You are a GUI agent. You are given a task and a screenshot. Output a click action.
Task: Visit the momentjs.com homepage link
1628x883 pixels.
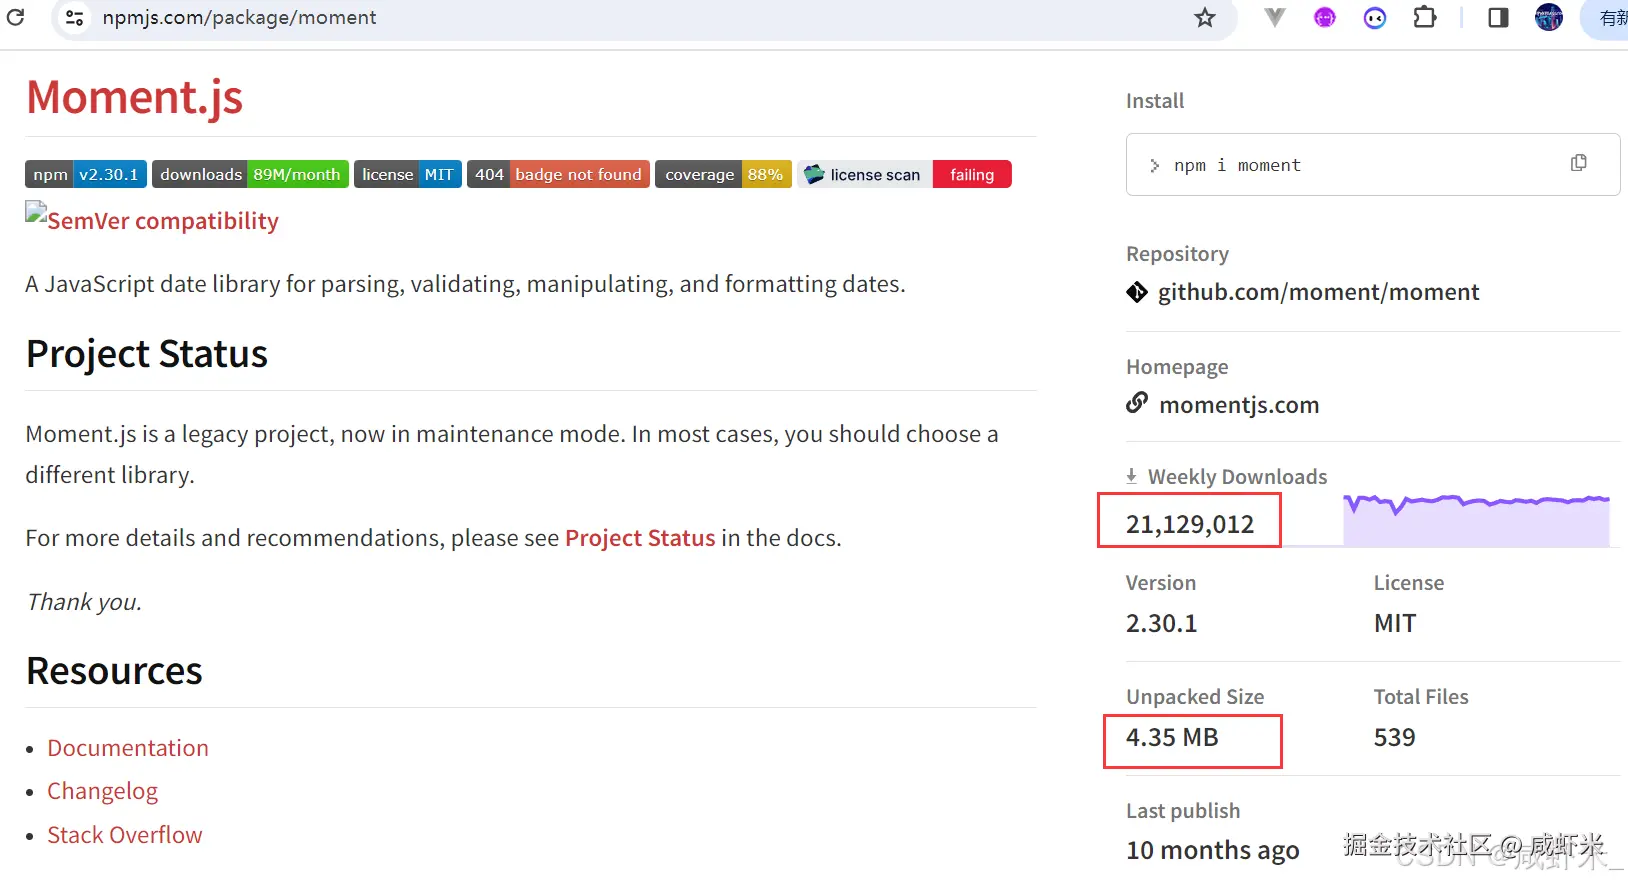(1238, 405)
